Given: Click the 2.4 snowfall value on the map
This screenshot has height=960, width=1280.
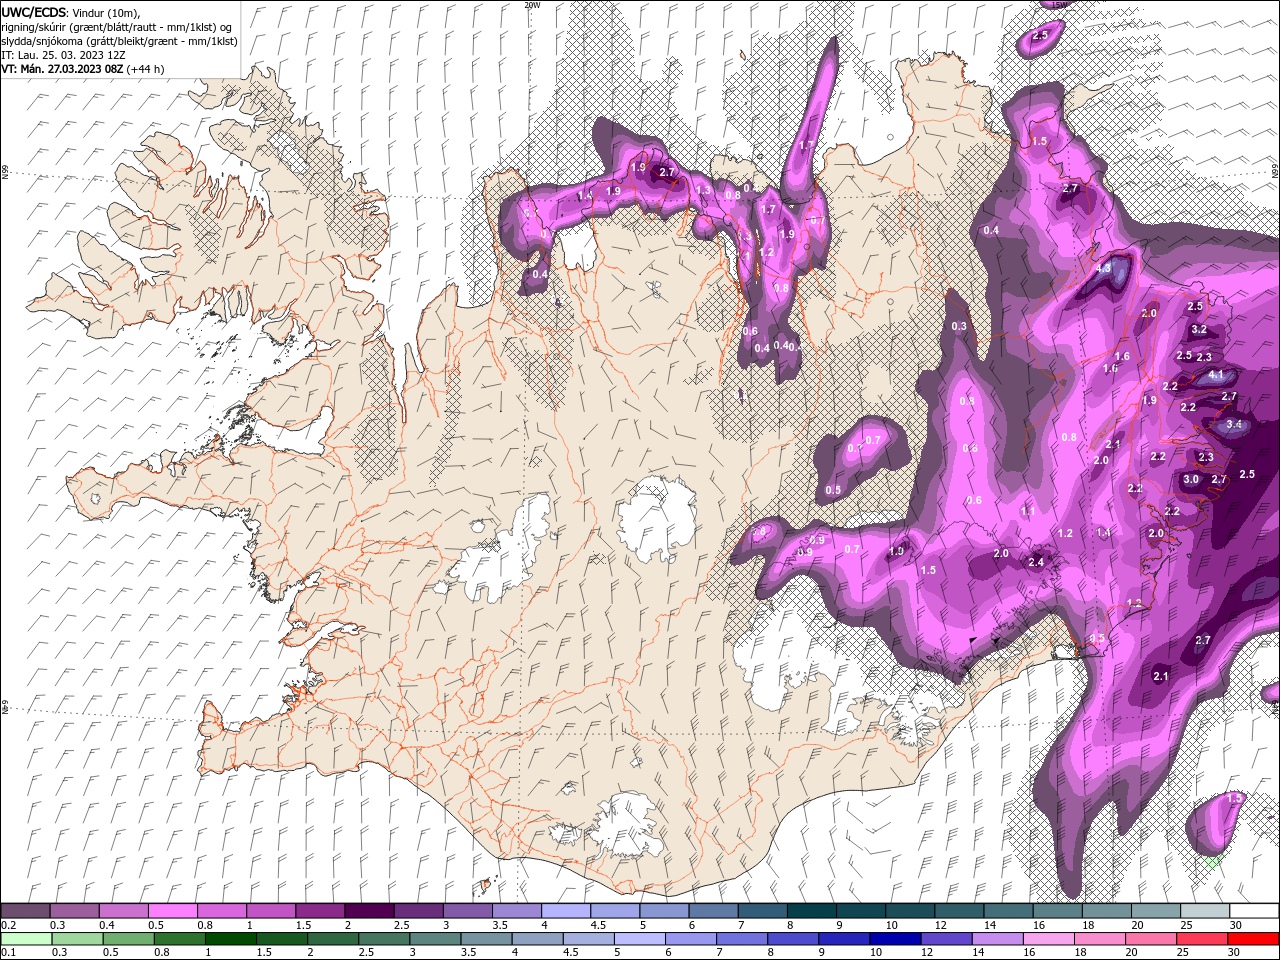Looking at the screenshot, I should click(x=1036, y=562).
